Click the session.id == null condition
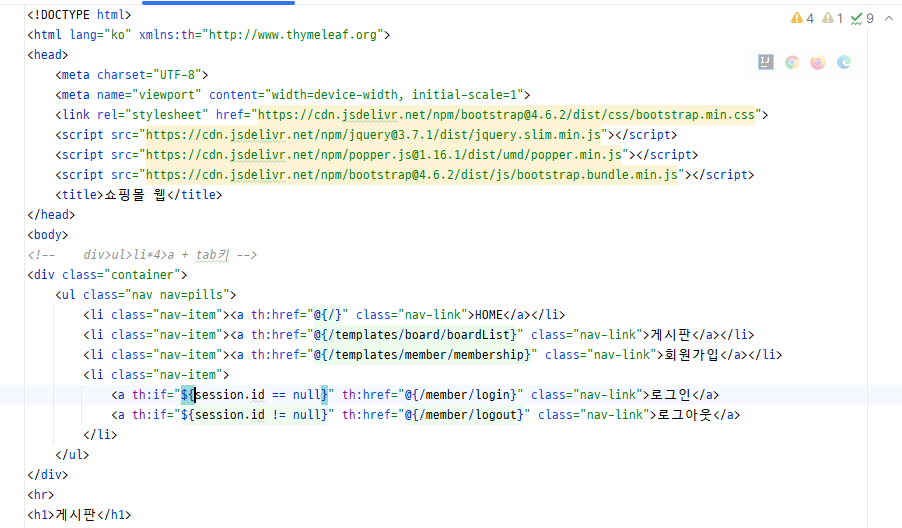Image resolution: width=902 pixels, height=528 pixels. [258, 395]
